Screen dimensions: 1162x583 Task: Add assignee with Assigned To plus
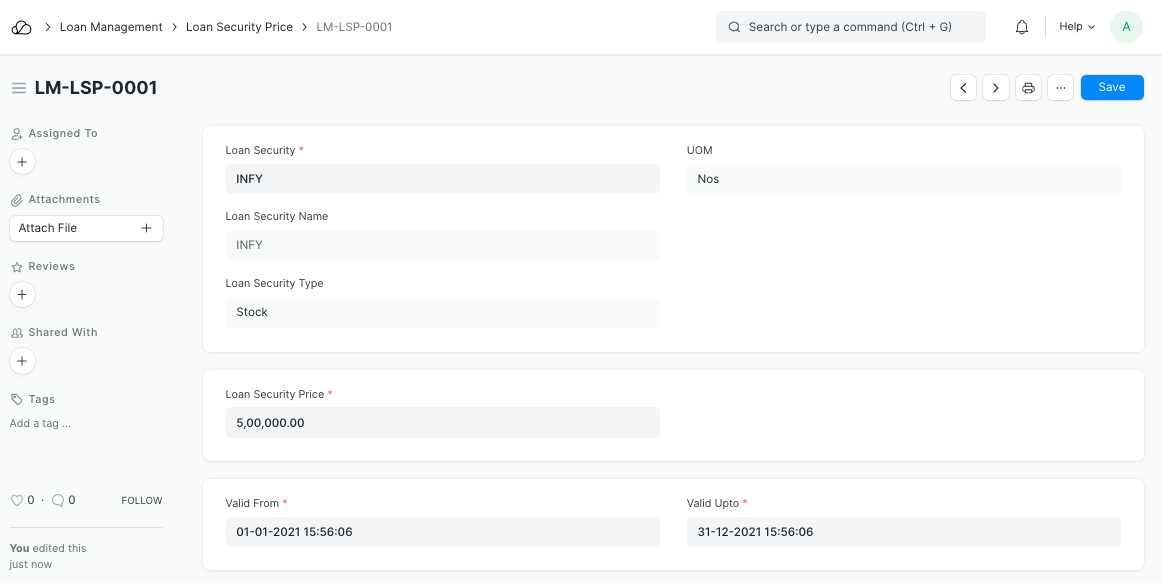coord(22,161)
